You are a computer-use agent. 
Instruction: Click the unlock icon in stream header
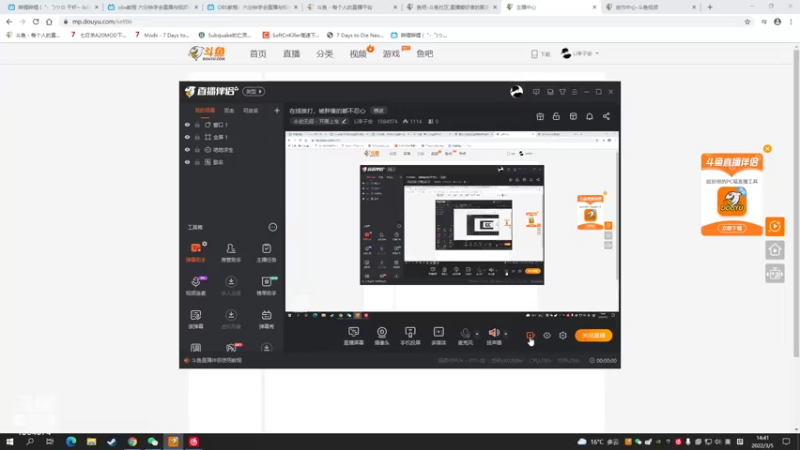[556, 116]
